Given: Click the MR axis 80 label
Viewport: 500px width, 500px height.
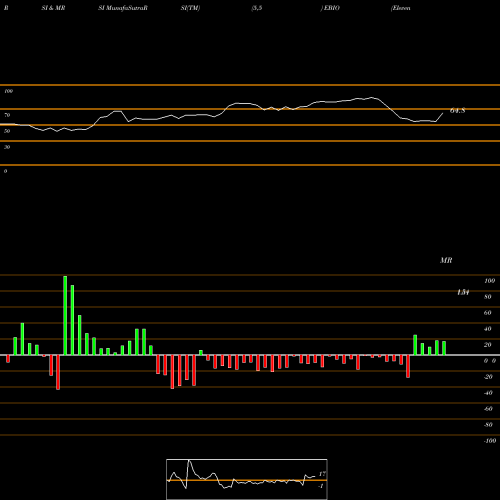Looking at the screenshot, I should (x=488, y=297).
